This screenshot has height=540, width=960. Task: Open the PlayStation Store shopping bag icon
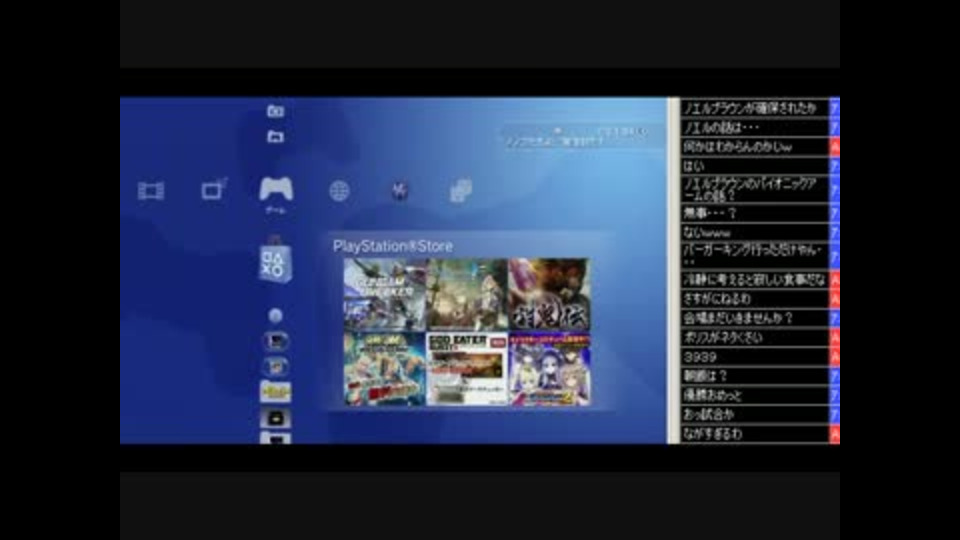[x=275, y=262]
